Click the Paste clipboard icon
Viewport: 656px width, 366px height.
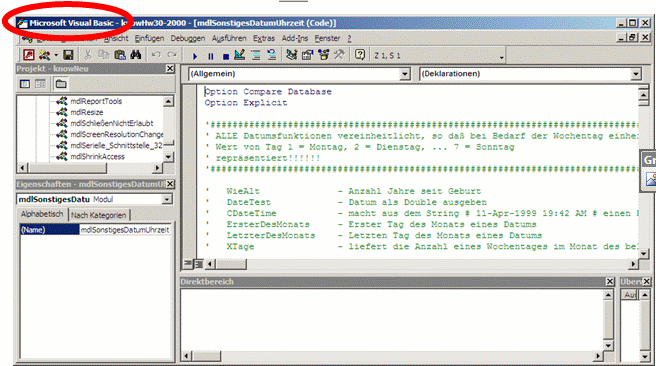pos(120,55)
